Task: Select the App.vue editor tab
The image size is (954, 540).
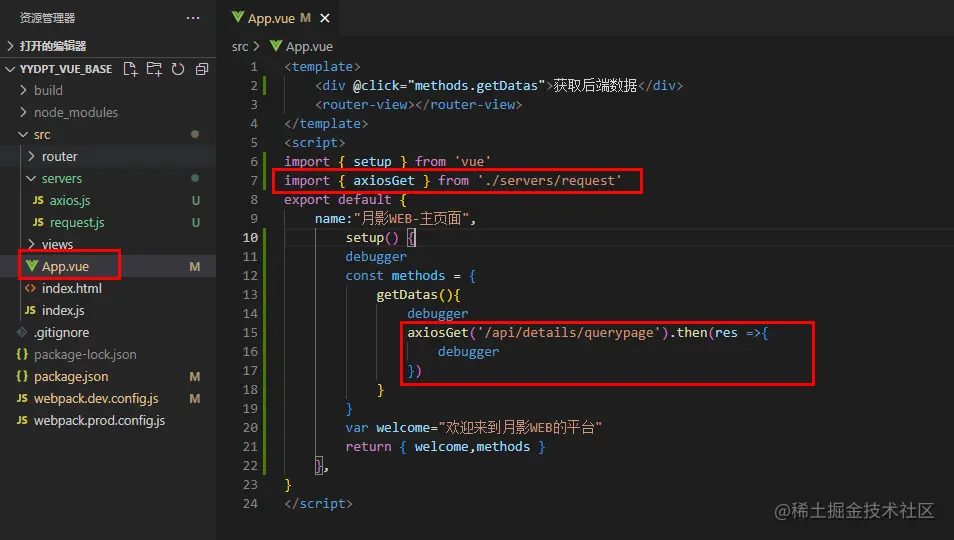Action: pyautogui.click(x=280, y=18)
